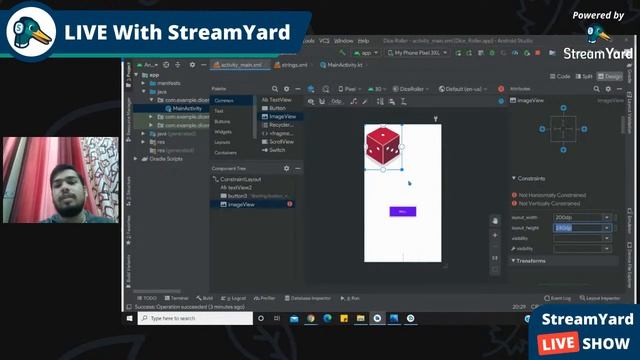Open the VCS menu
Image resolution: width=640 pixels, height=360 pixels.
click(x=324, y=41)
